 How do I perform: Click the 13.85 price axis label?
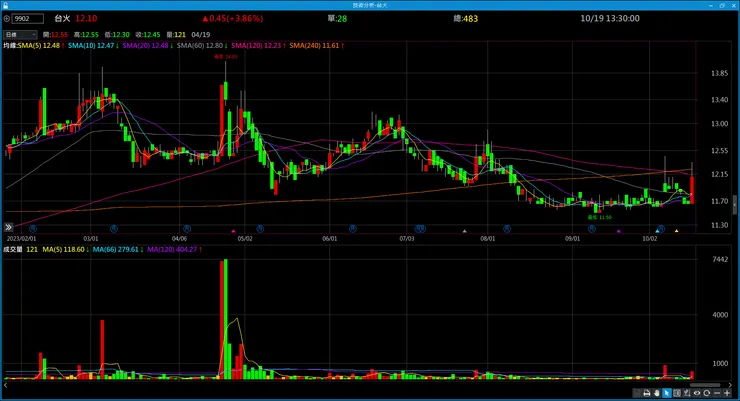click(x=719, y=73)
